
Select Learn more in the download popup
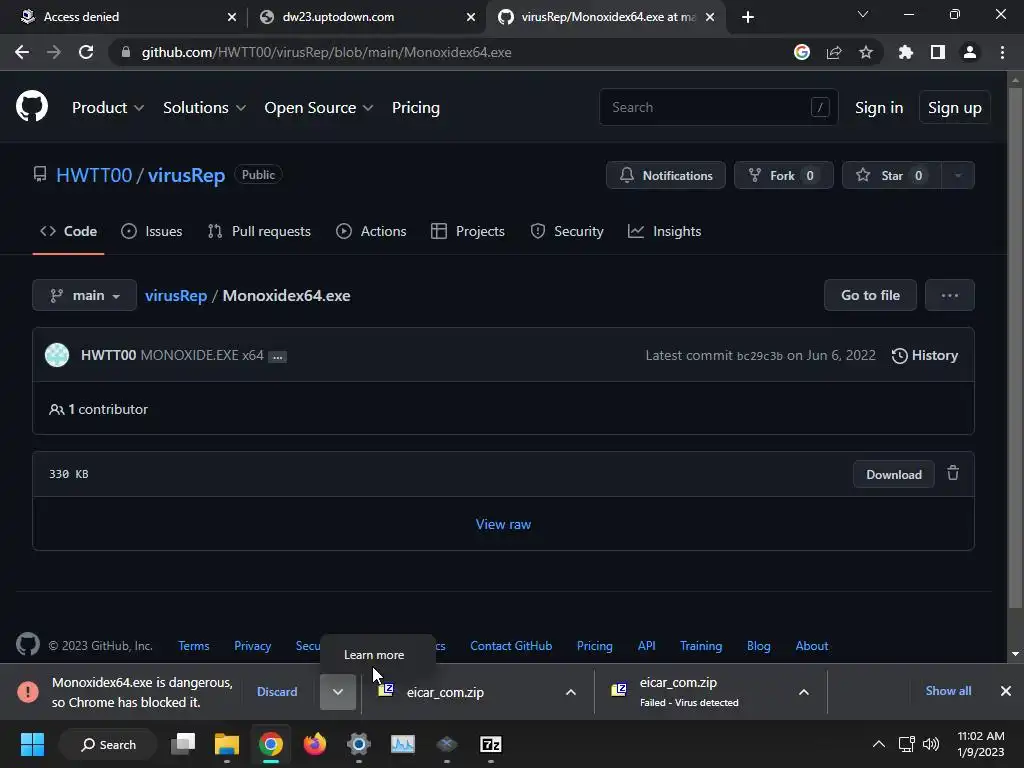(374, 655)
